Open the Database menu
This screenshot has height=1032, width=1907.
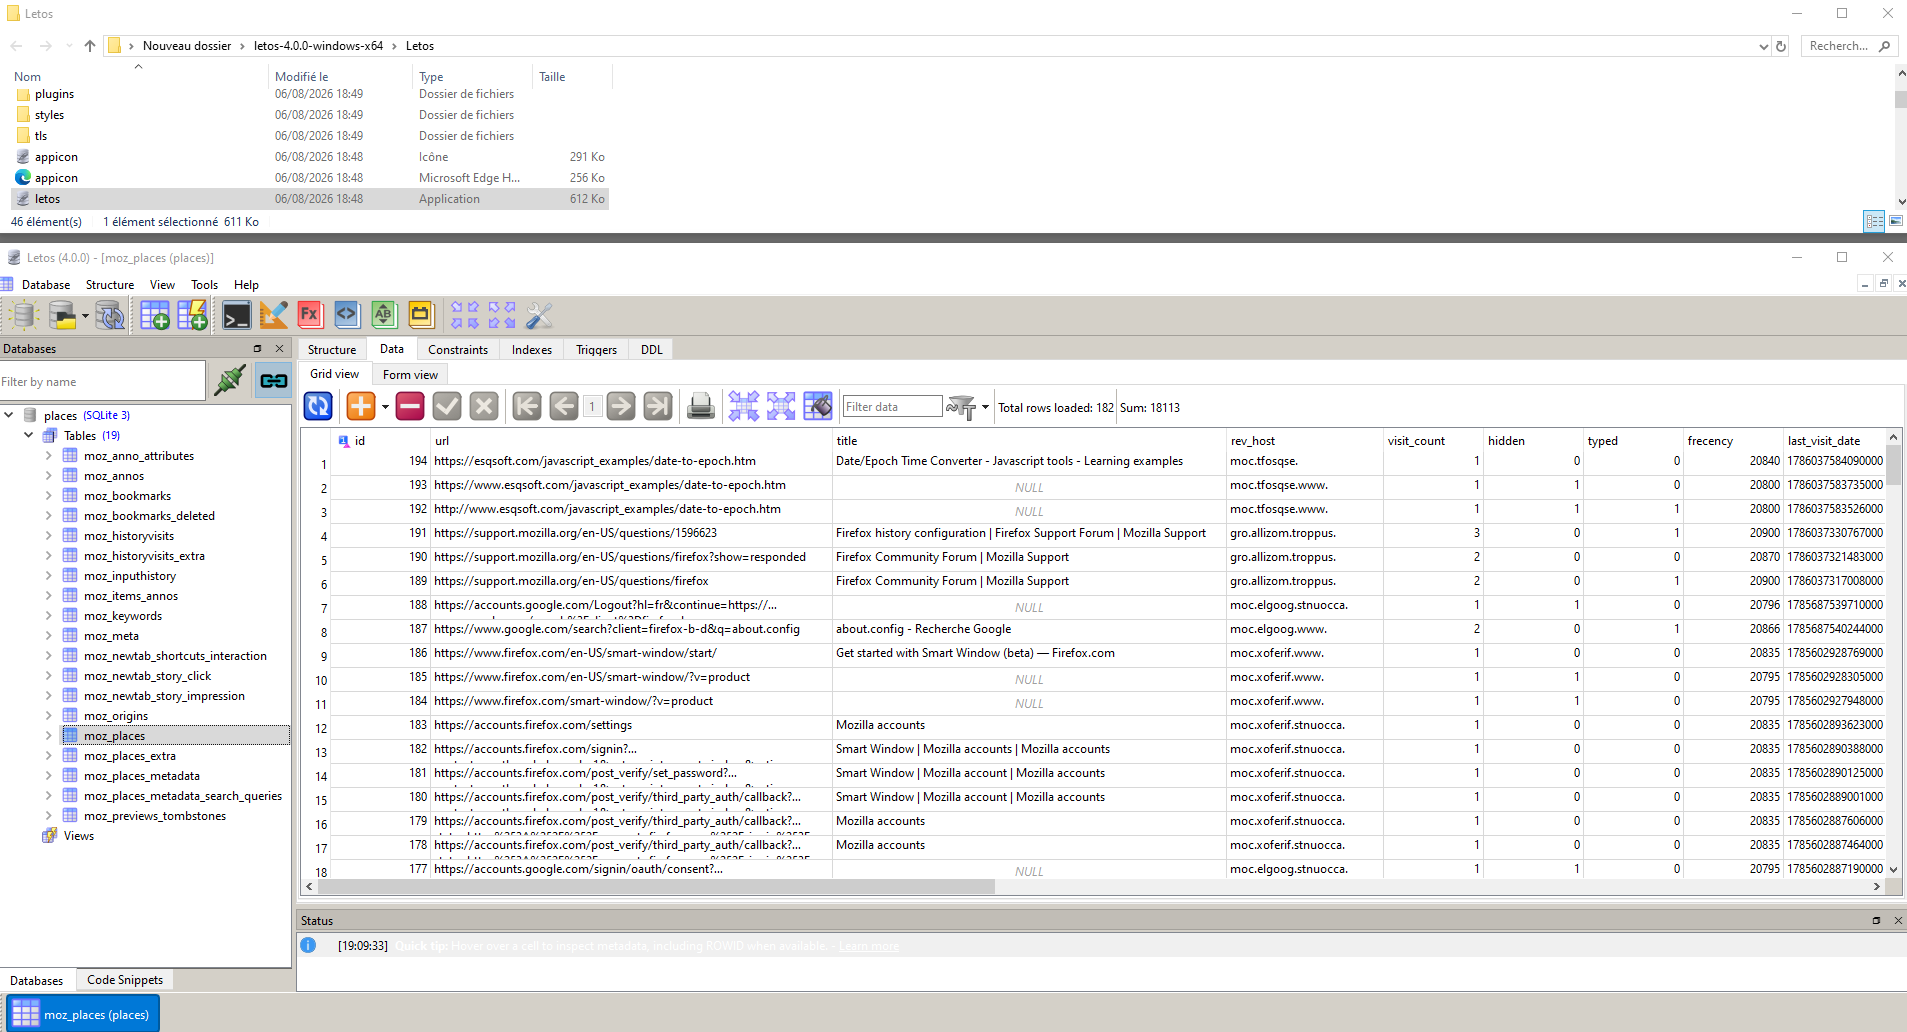46,285
